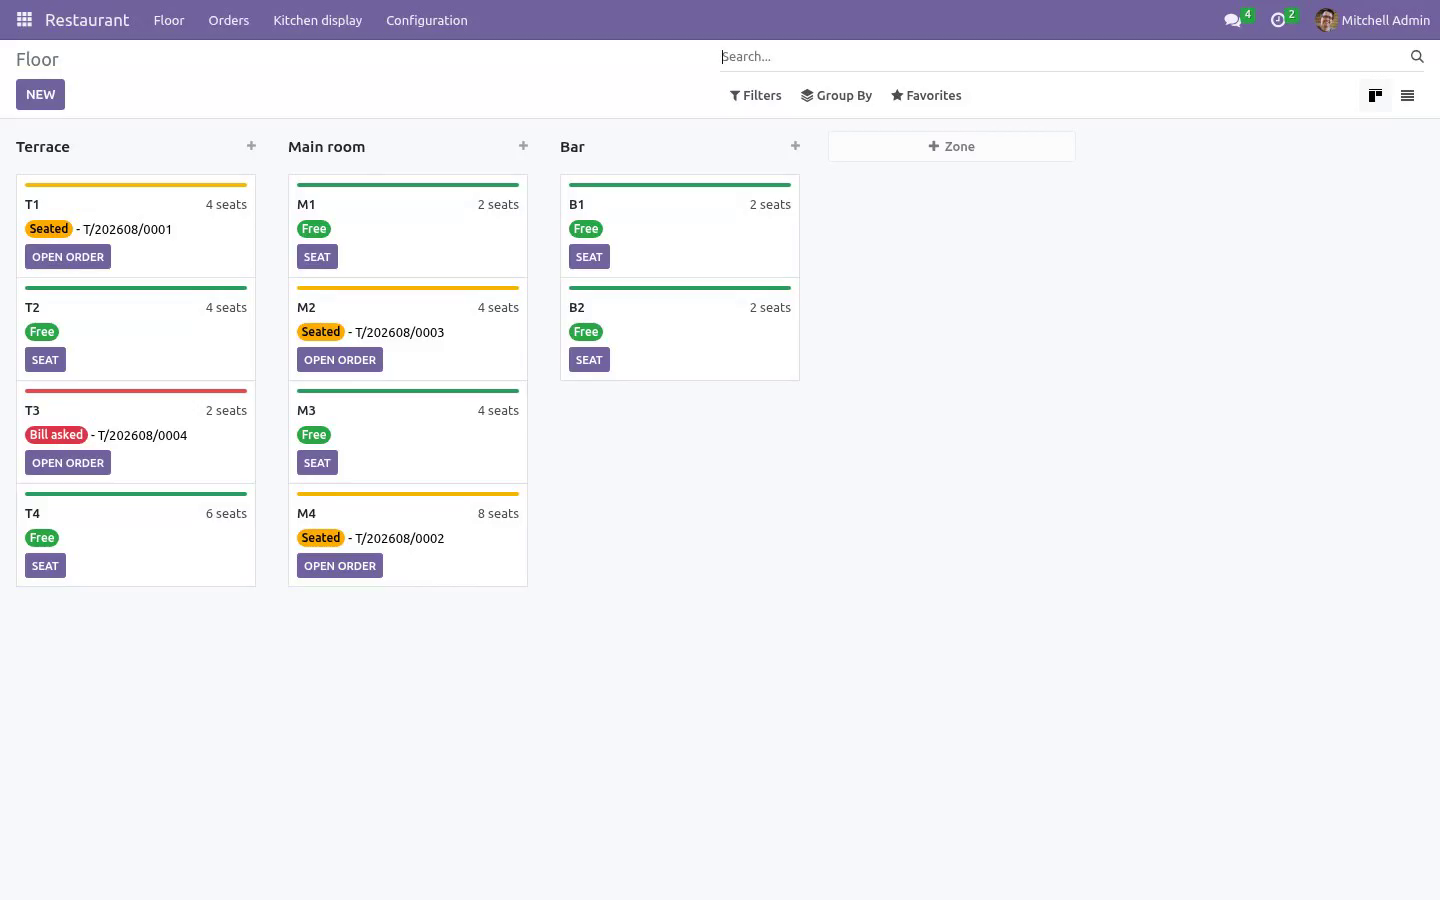Open Mitchell Admin user menu

tap(1372, 20)
